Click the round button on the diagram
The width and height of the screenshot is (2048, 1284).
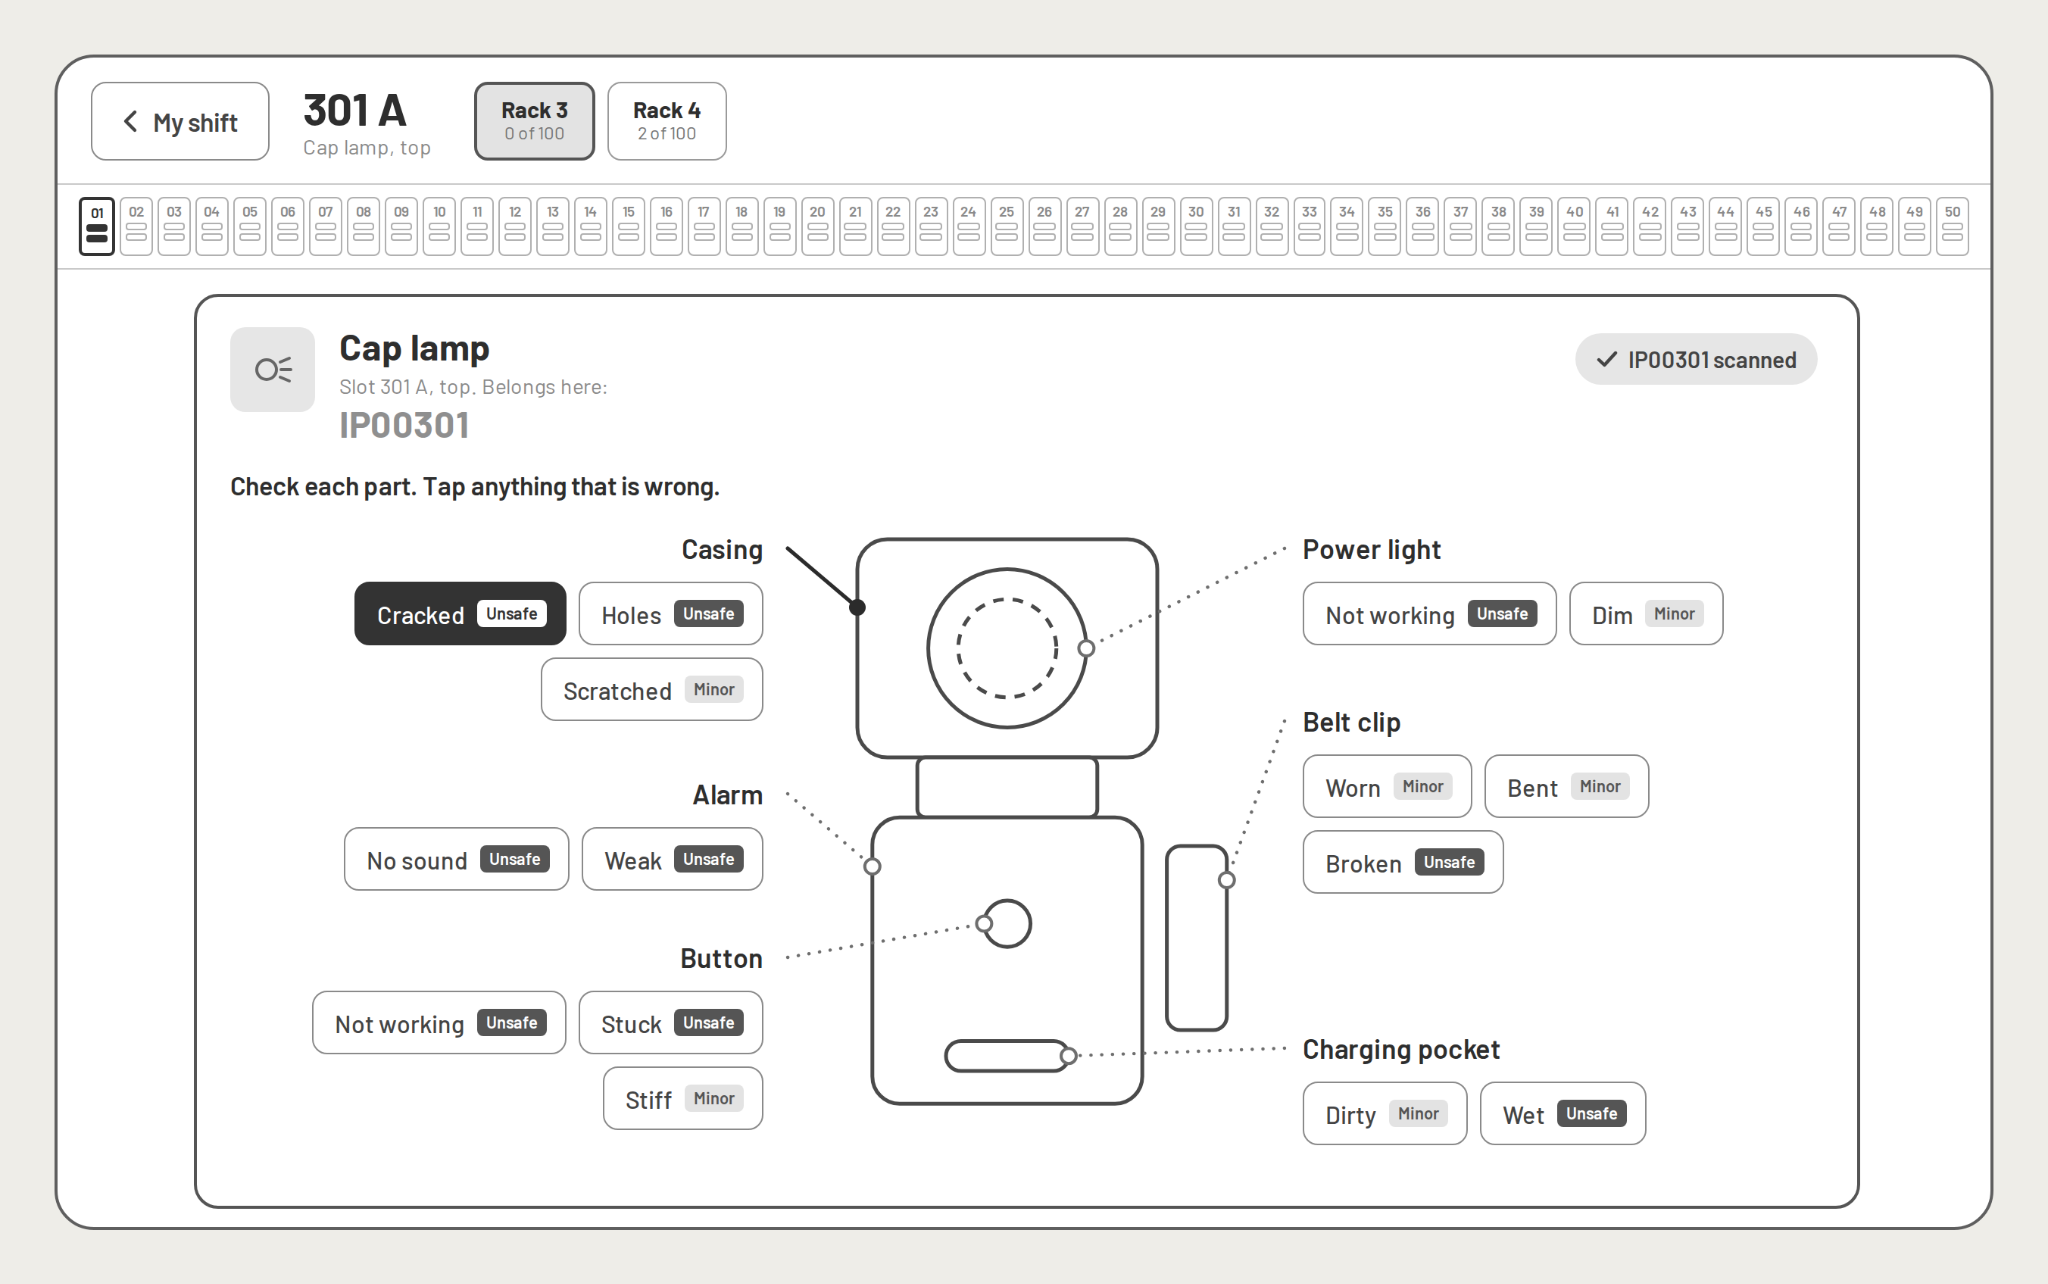[x=1006, y=923]
